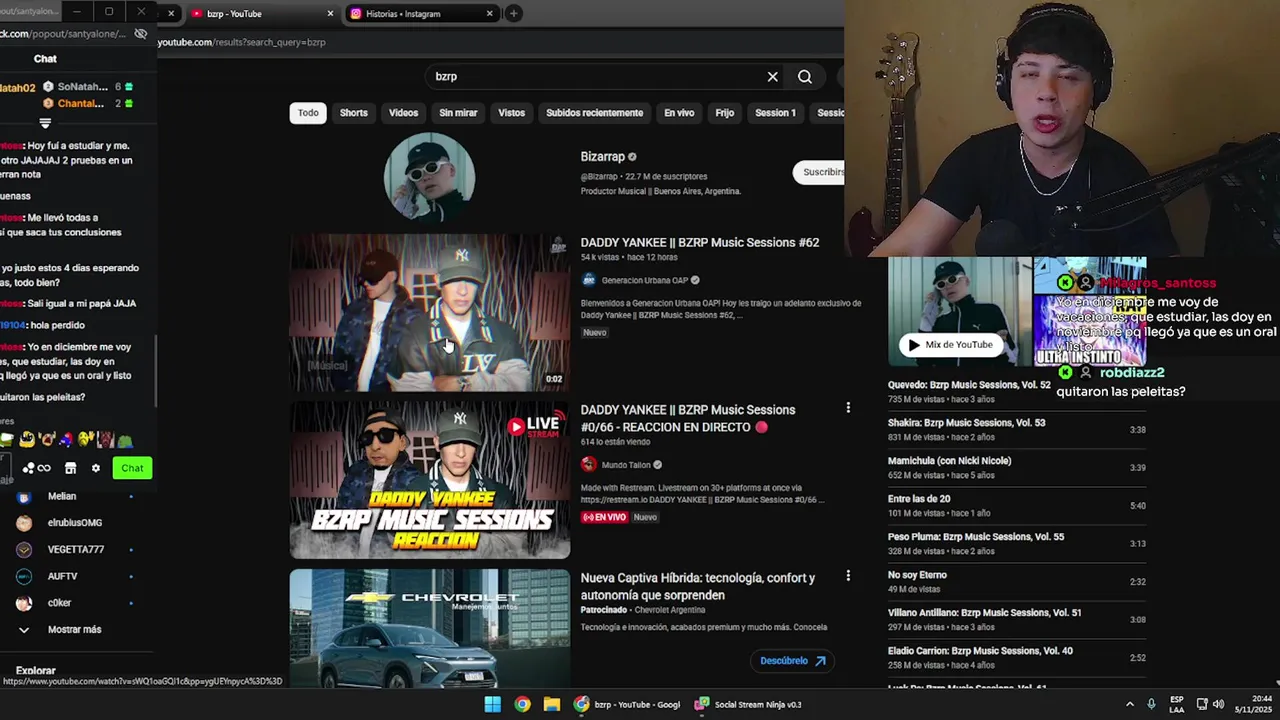Select the Frijo filter chip
This screenshot has width=1280, height=720.
tap(725, 113)
